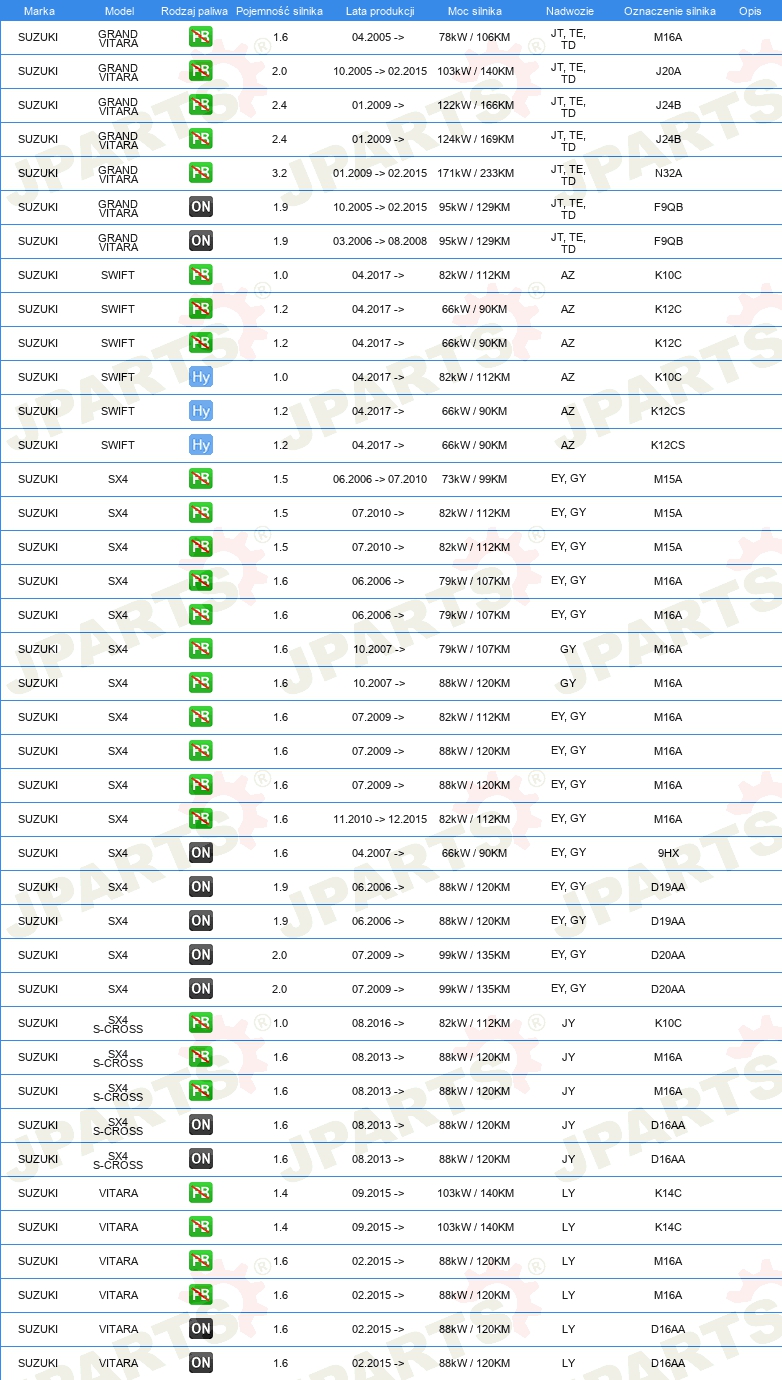Click petrol icon in SX4 S-Cross K10C row
The width and height of the screenshot is (782, 1380).
[201, 1023]
